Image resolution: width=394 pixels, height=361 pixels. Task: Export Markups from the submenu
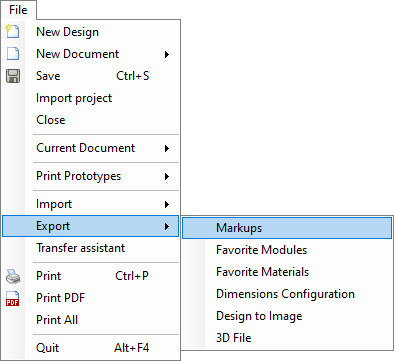click(287, 228)
